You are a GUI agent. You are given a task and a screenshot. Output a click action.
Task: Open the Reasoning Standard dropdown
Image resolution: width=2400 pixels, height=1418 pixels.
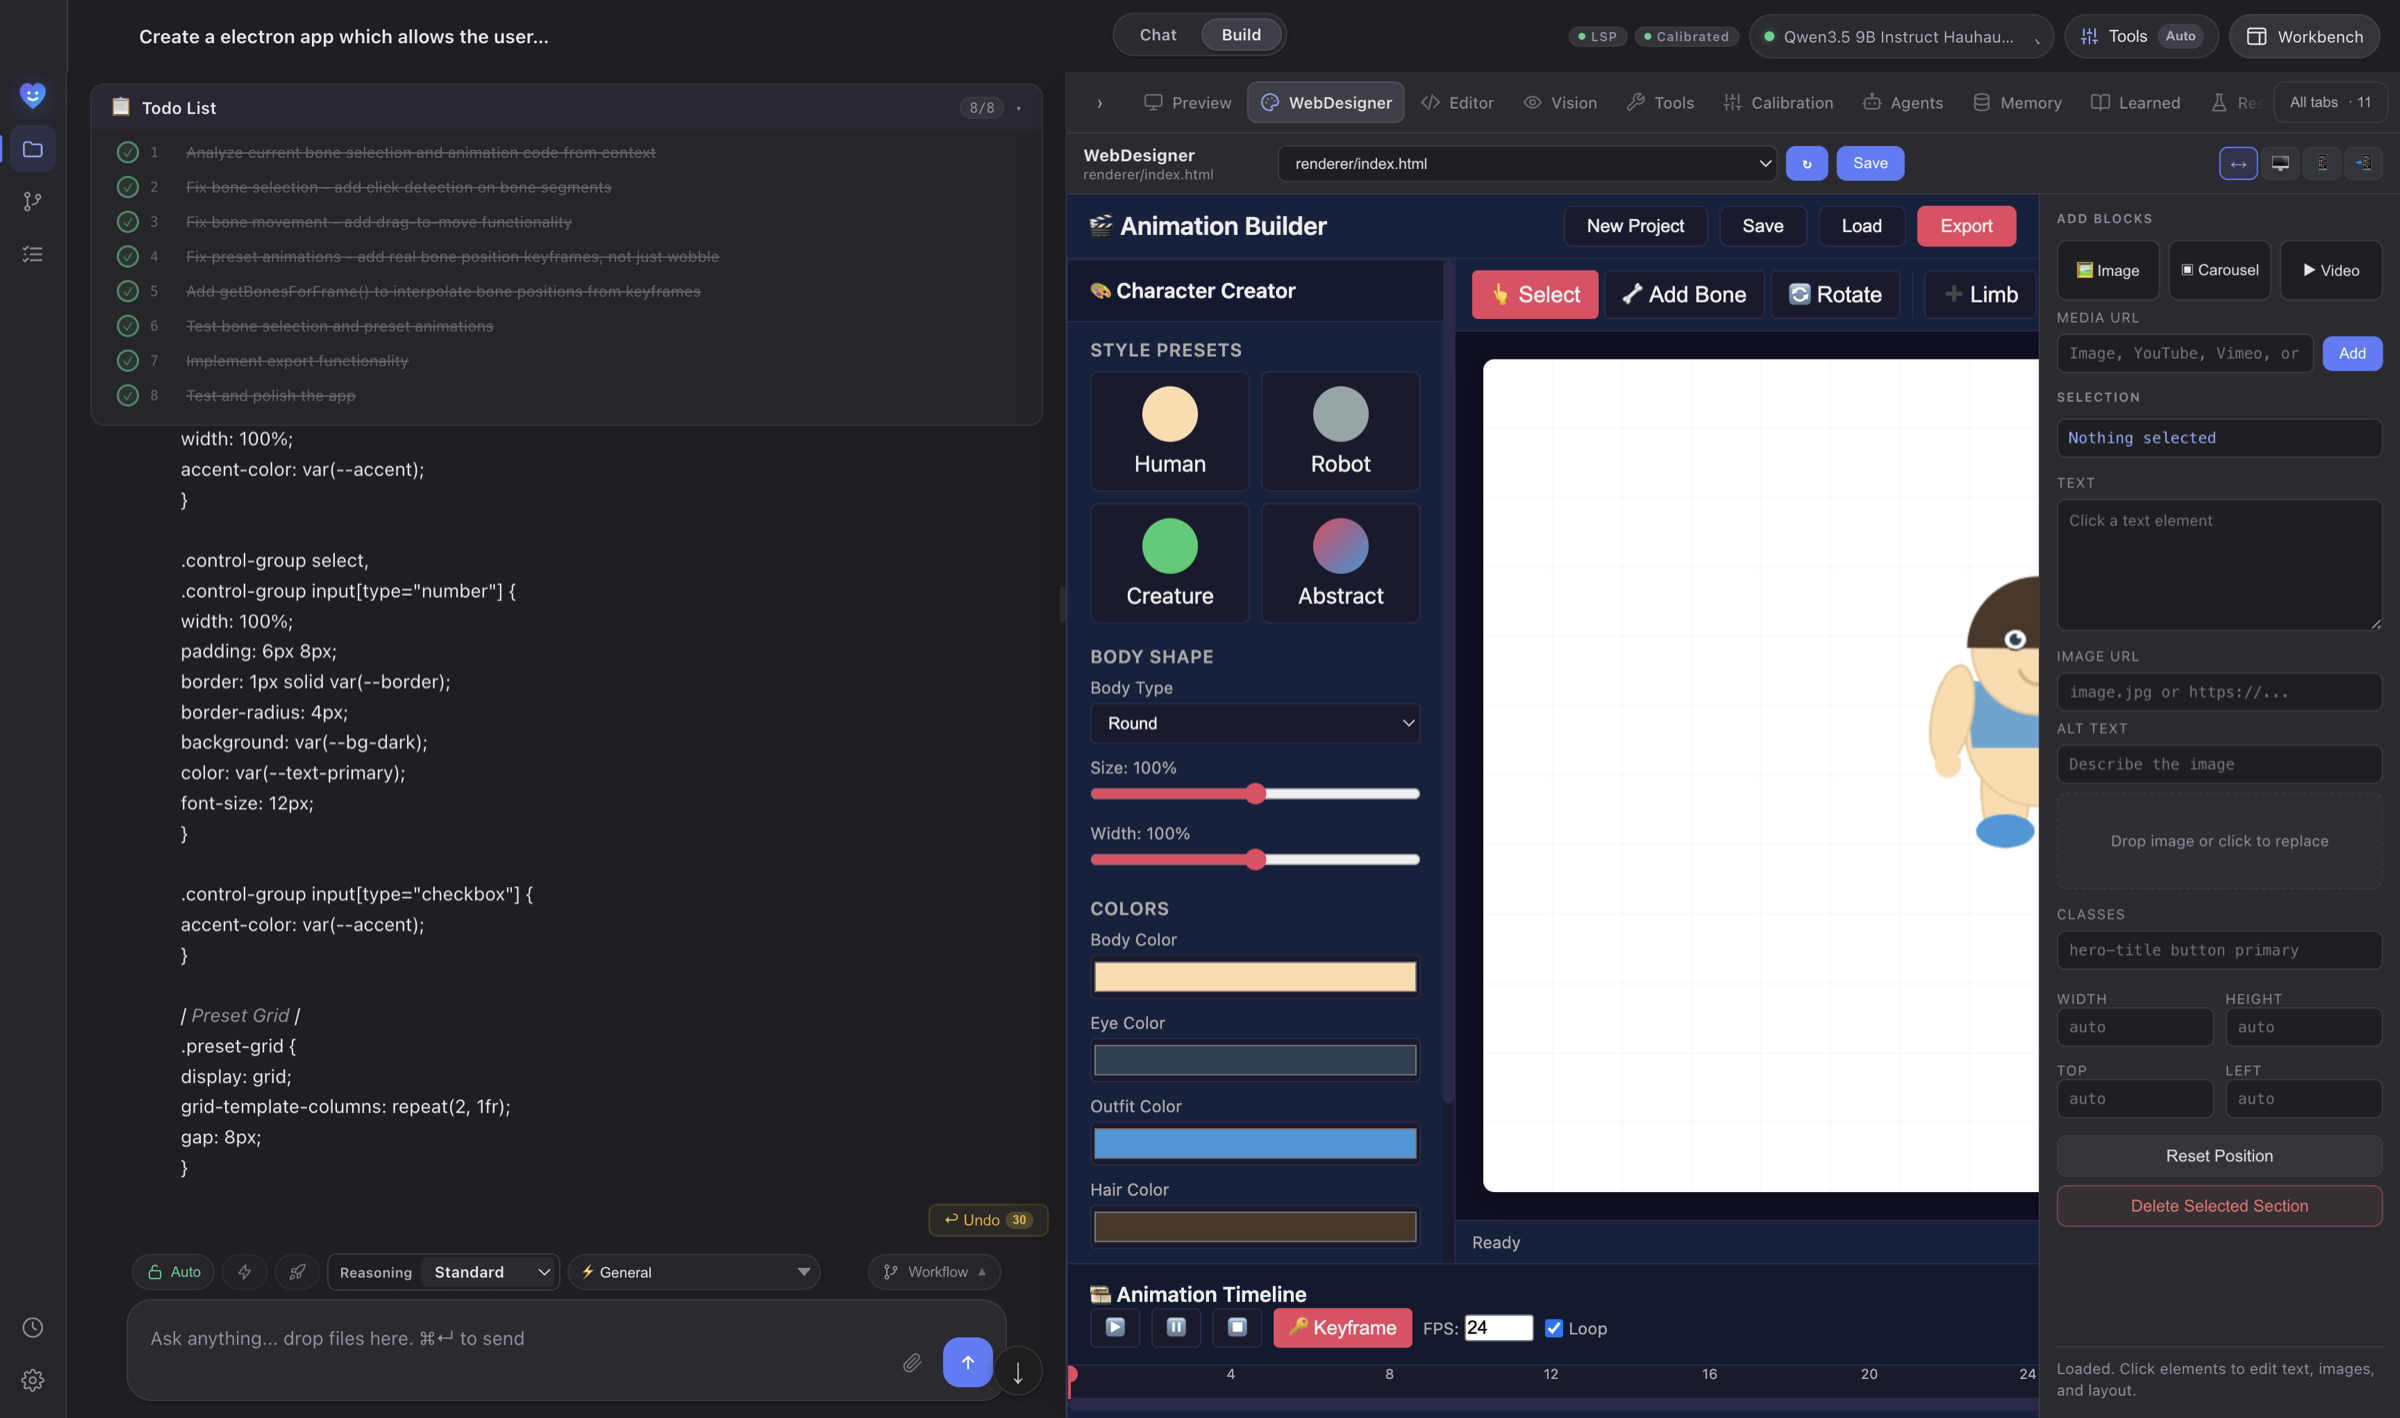pos(490,1271)
